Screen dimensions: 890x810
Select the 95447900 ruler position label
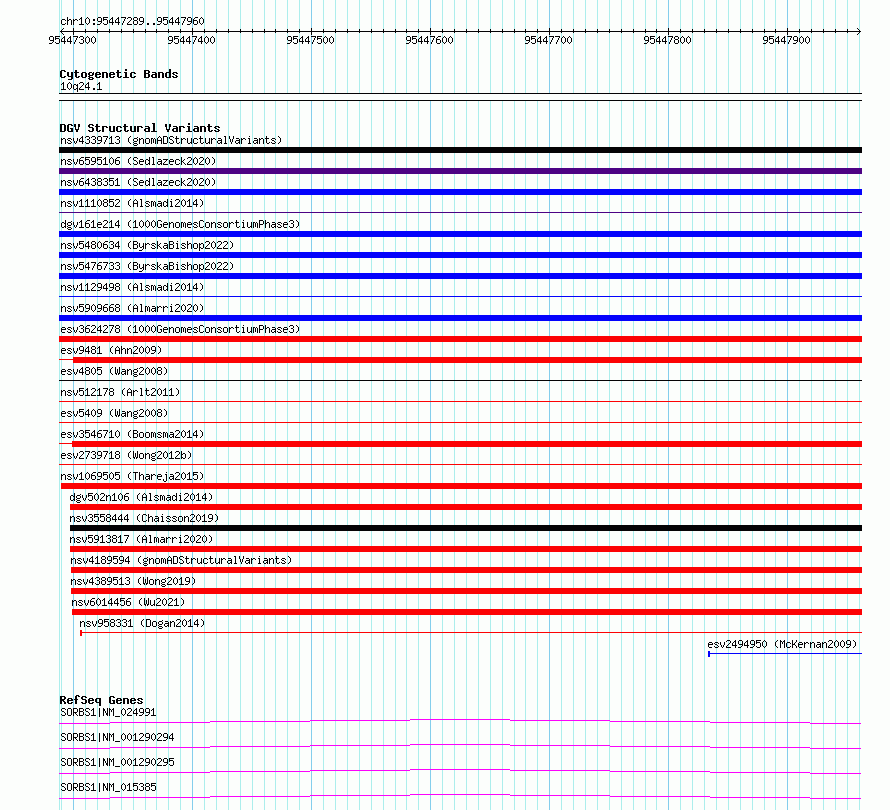point(786,40)
